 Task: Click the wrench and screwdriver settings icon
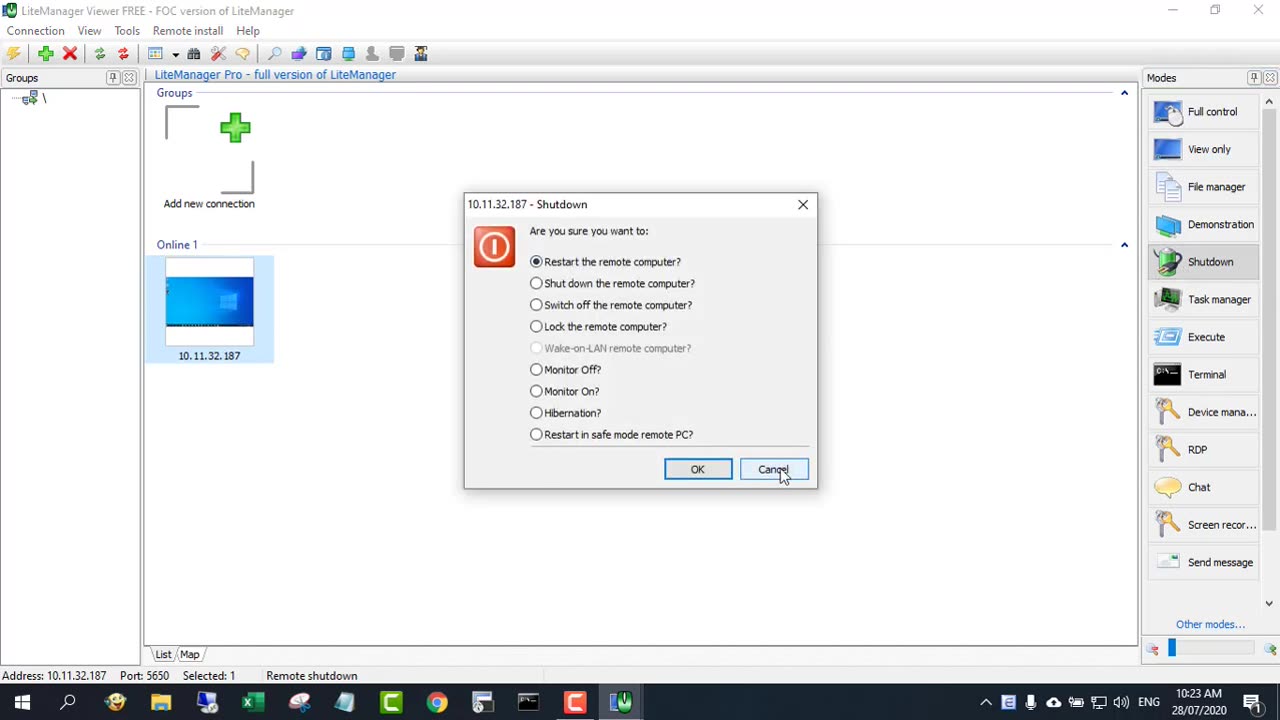[218, 54]
